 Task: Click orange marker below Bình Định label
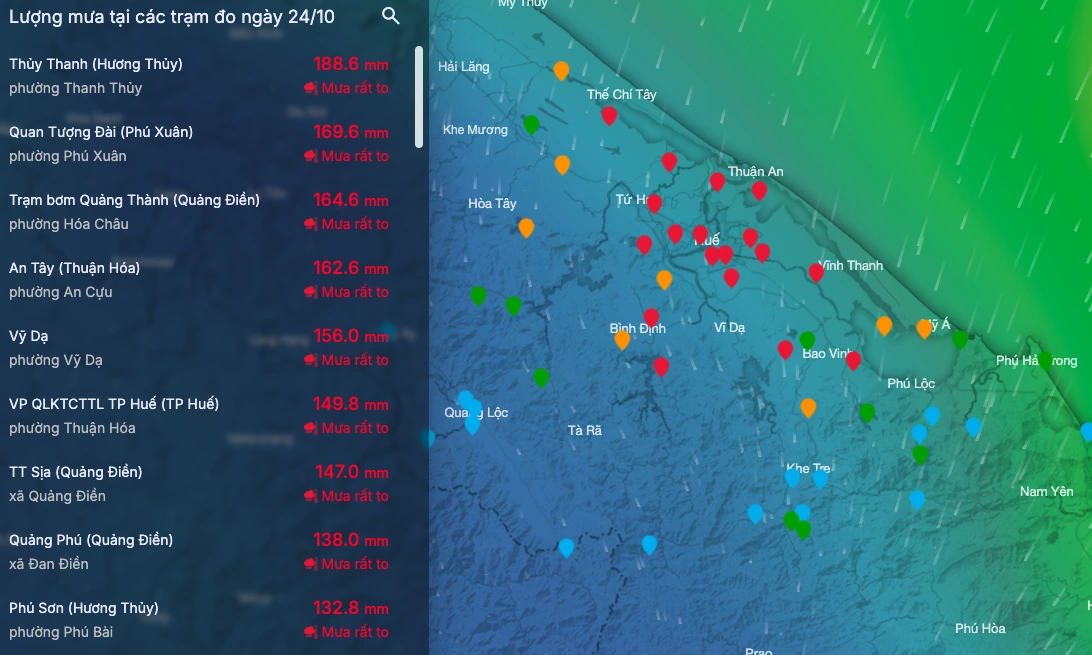click(x=622, y=340)
